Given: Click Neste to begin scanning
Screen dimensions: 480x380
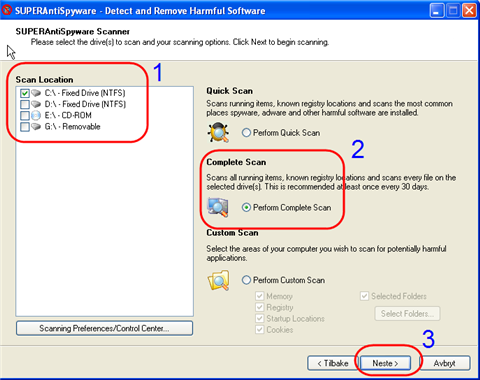Looking at the screenshot, I should pyautogui.click(x=385, y=363).
